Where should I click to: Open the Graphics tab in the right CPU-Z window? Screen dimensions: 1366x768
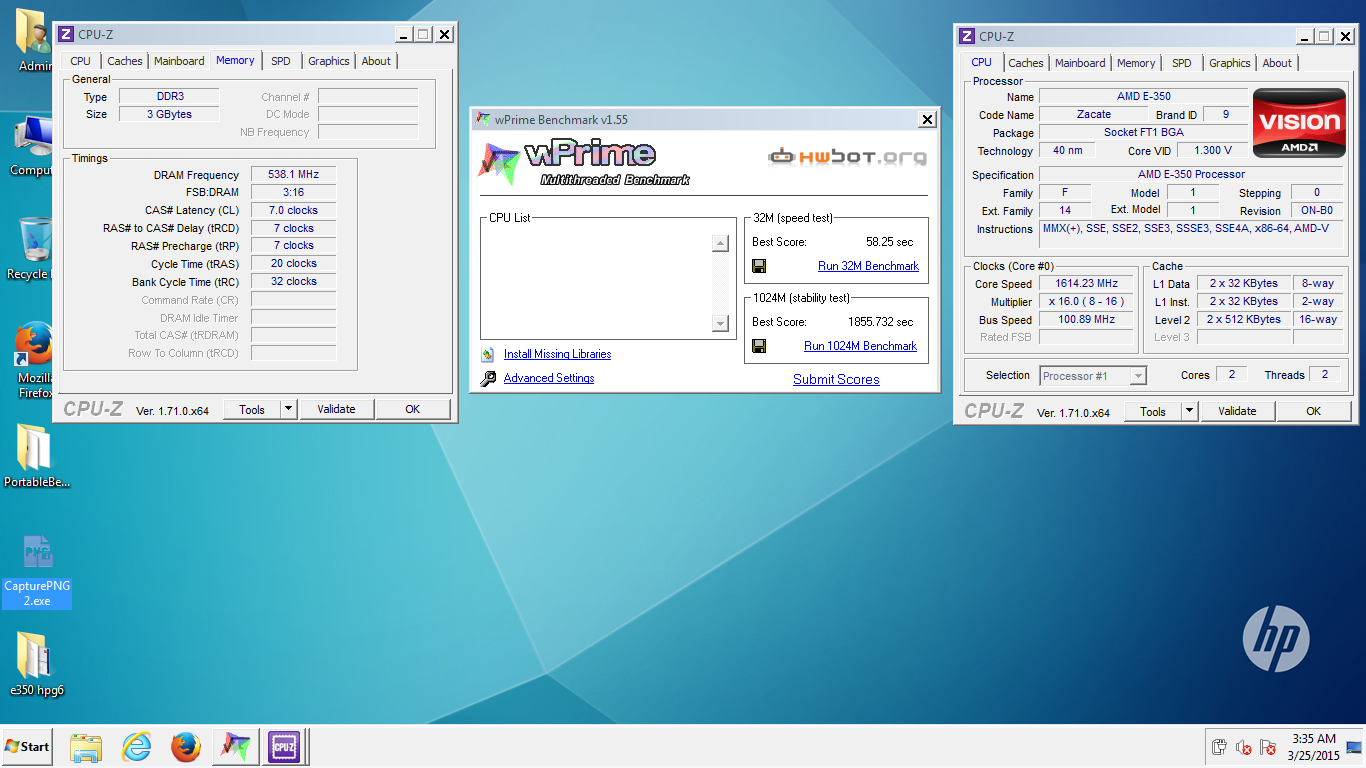(x=1230, y=63)
